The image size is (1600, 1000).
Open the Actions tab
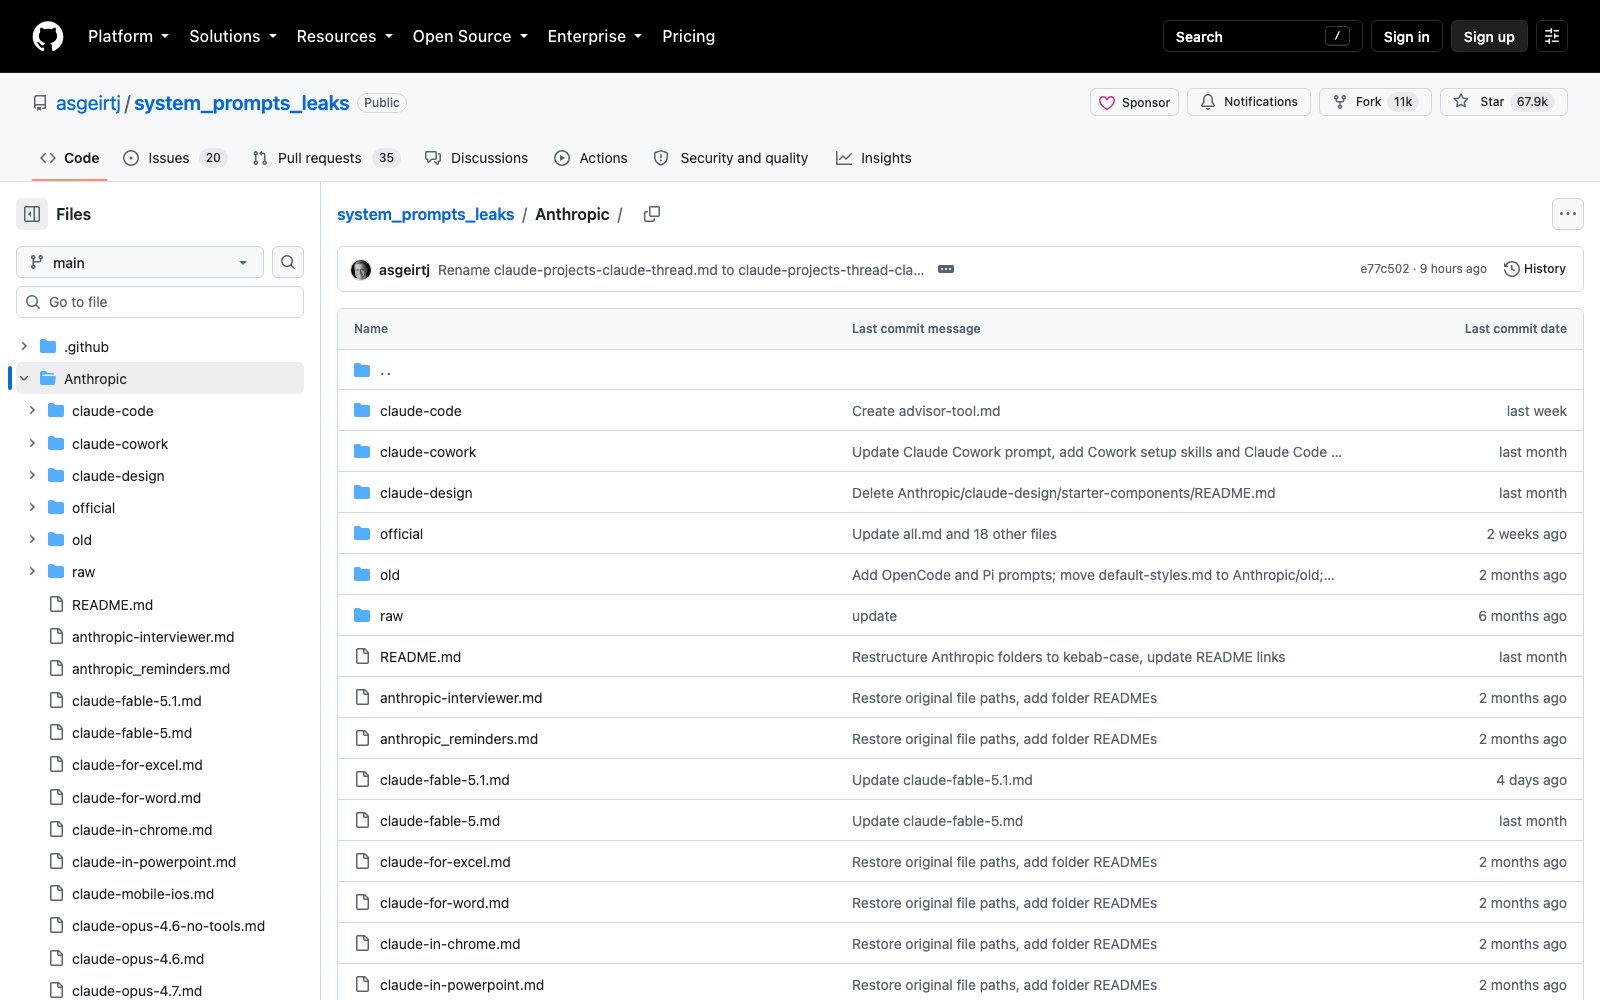[x=591, y=158]
